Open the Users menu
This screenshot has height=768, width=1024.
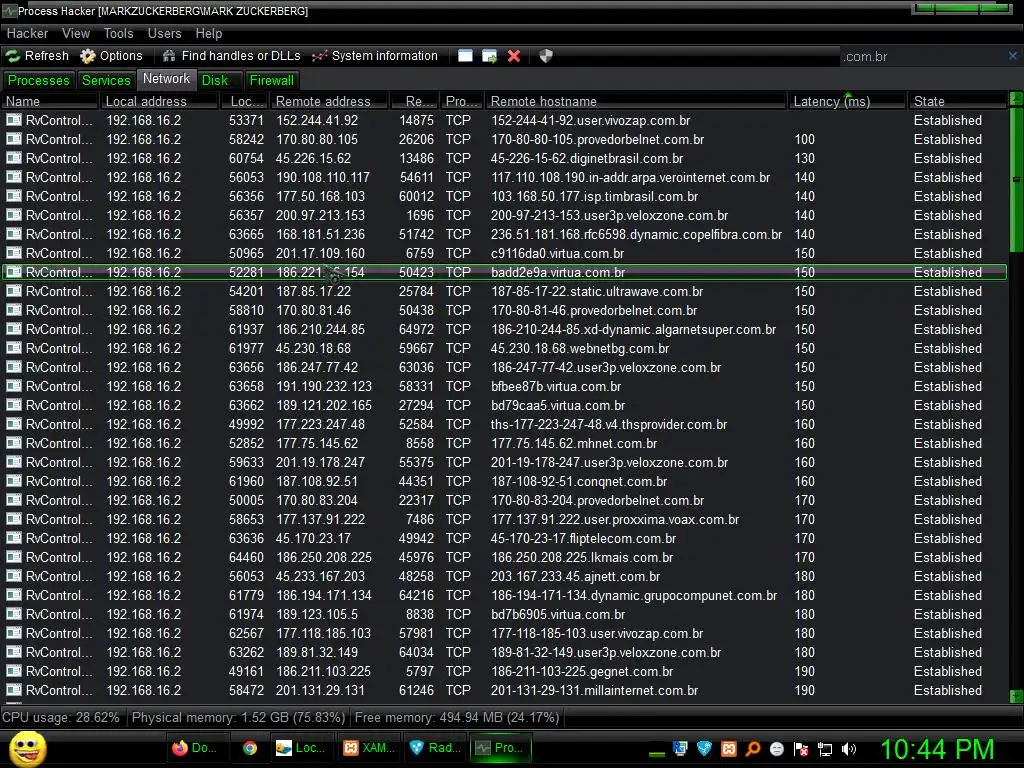(x=165, y=33)
